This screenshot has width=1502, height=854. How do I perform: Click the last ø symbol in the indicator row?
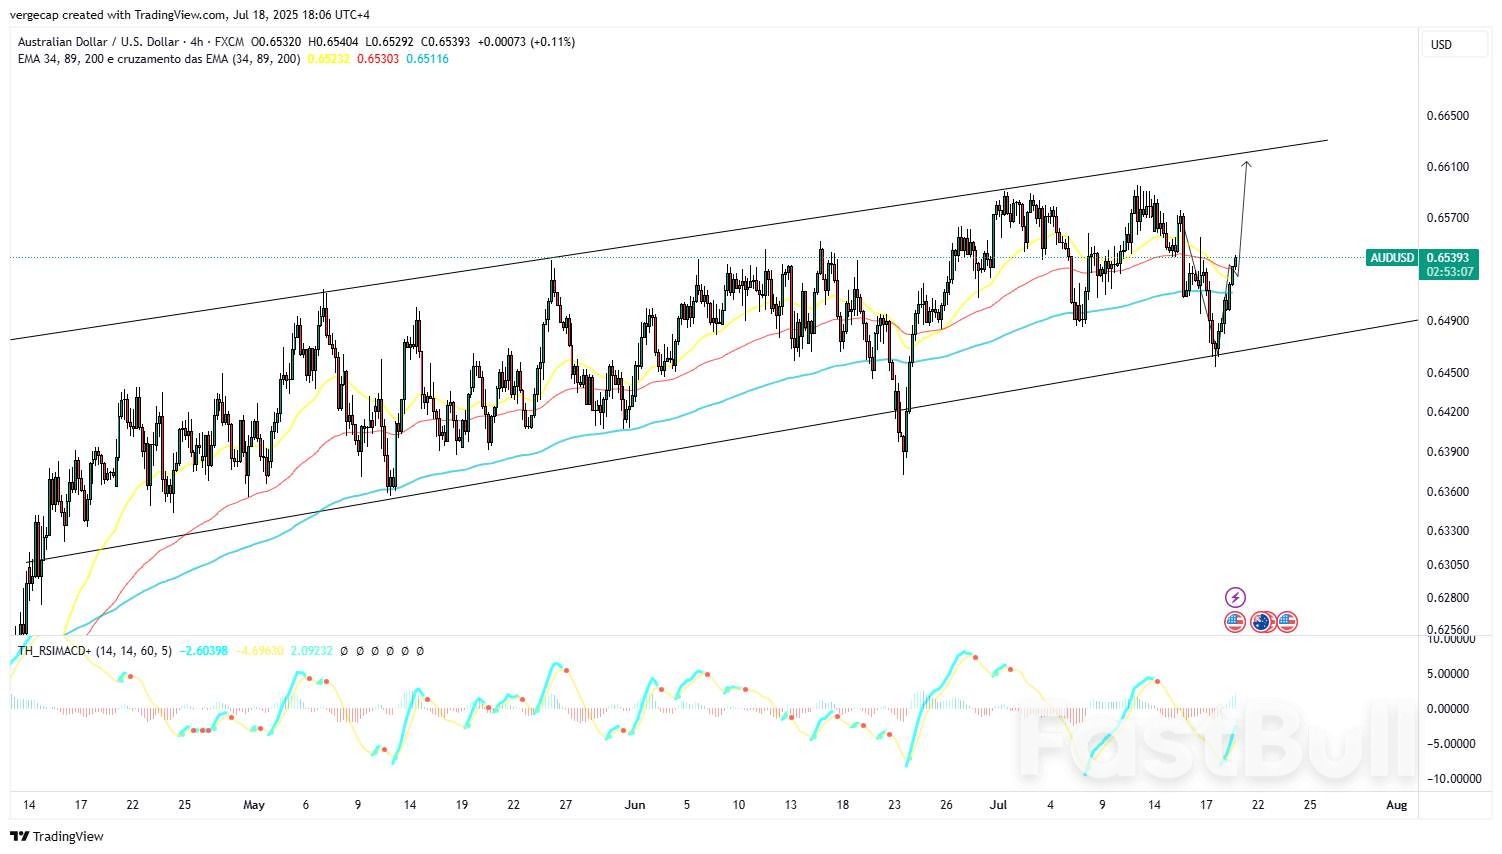click(x=420, y=651)
